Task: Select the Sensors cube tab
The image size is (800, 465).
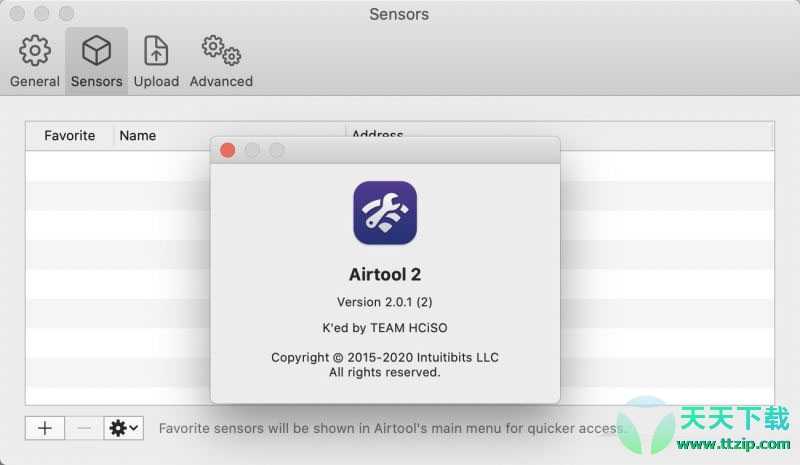Action: tap(96, 61)
